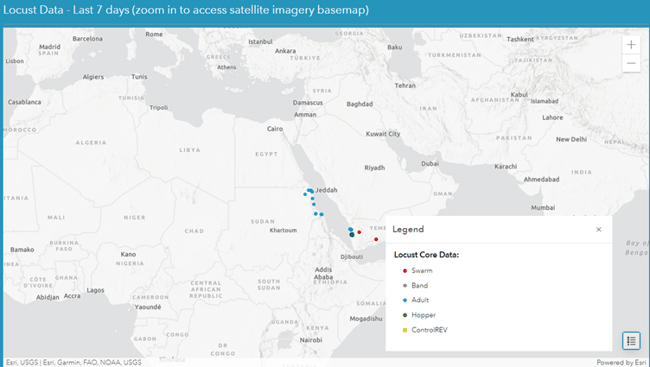The height and width of the screenshot is (367, 650).
Task: Click the blue adult dot beside Jeddah
Action: point(312,191)
